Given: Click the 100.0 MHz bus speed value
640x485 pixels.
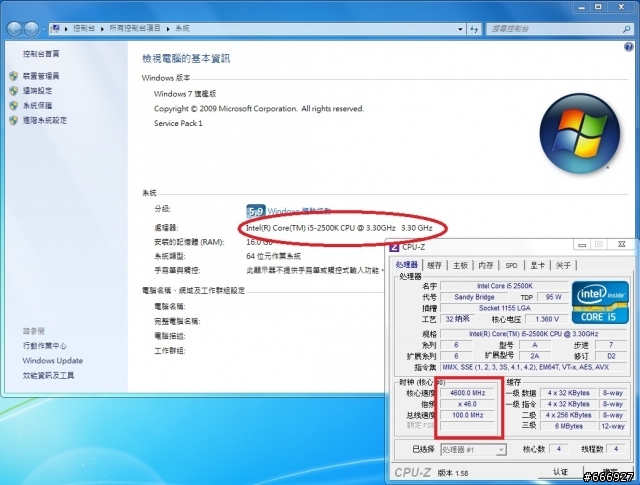Looking at the screenshot, I should pos(468,415).
